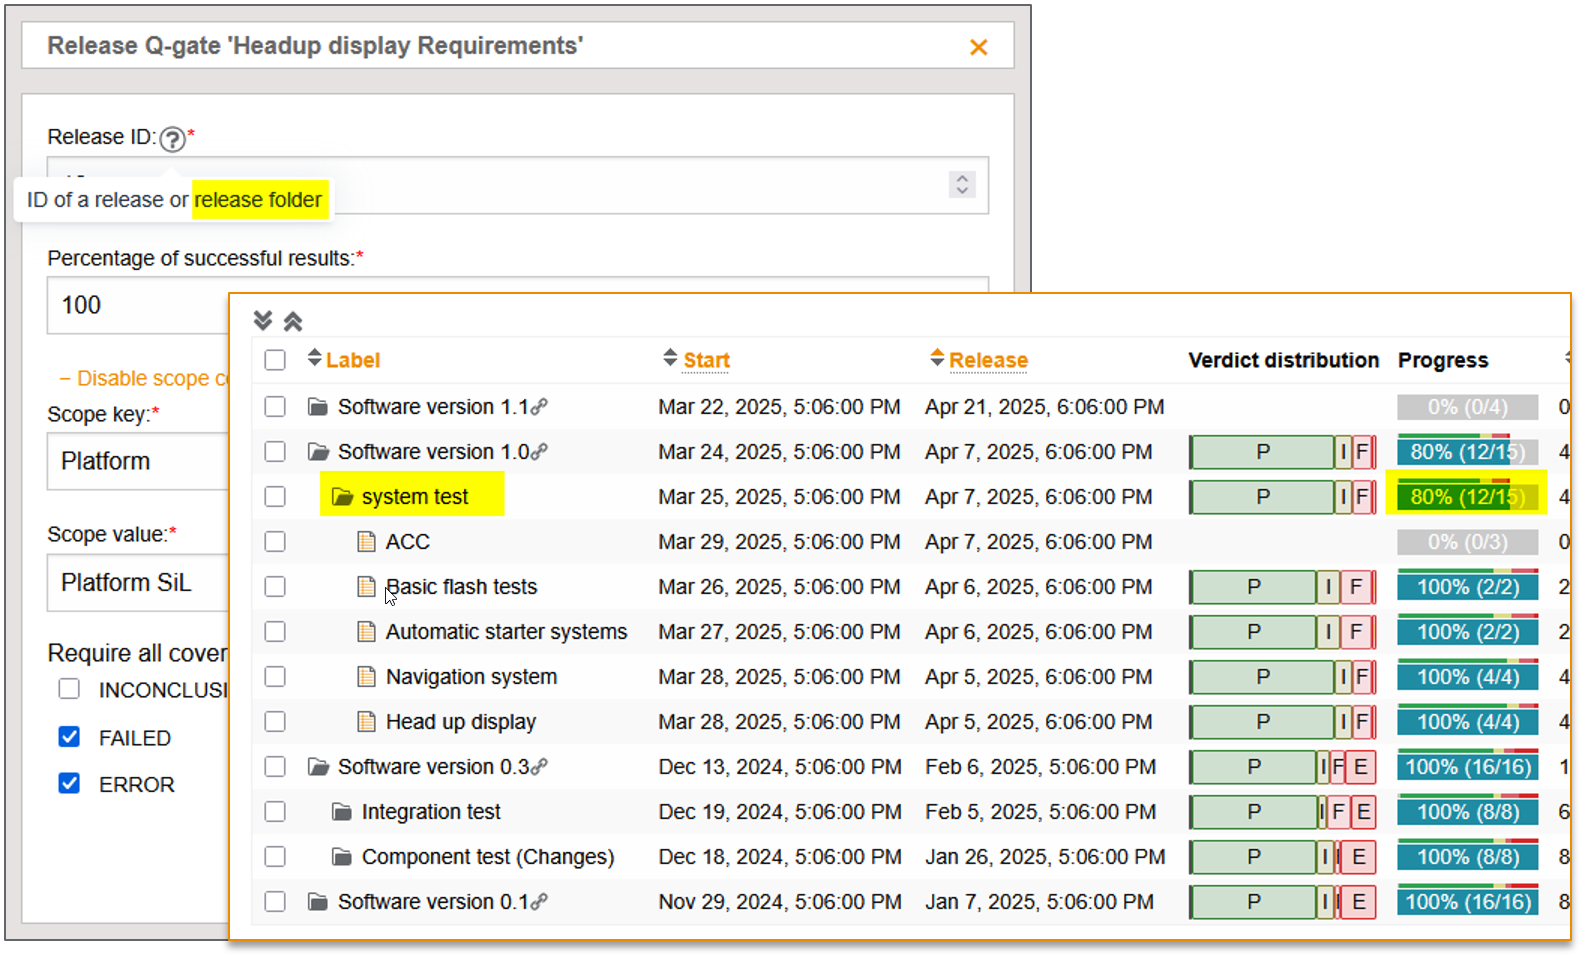Uncheck the FAILED checkbox

click(x=69, y=737)
